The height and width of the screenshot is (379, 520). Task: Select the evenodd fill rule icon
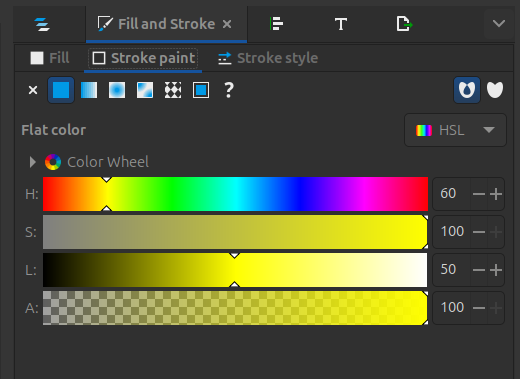[x=467, y=90]
